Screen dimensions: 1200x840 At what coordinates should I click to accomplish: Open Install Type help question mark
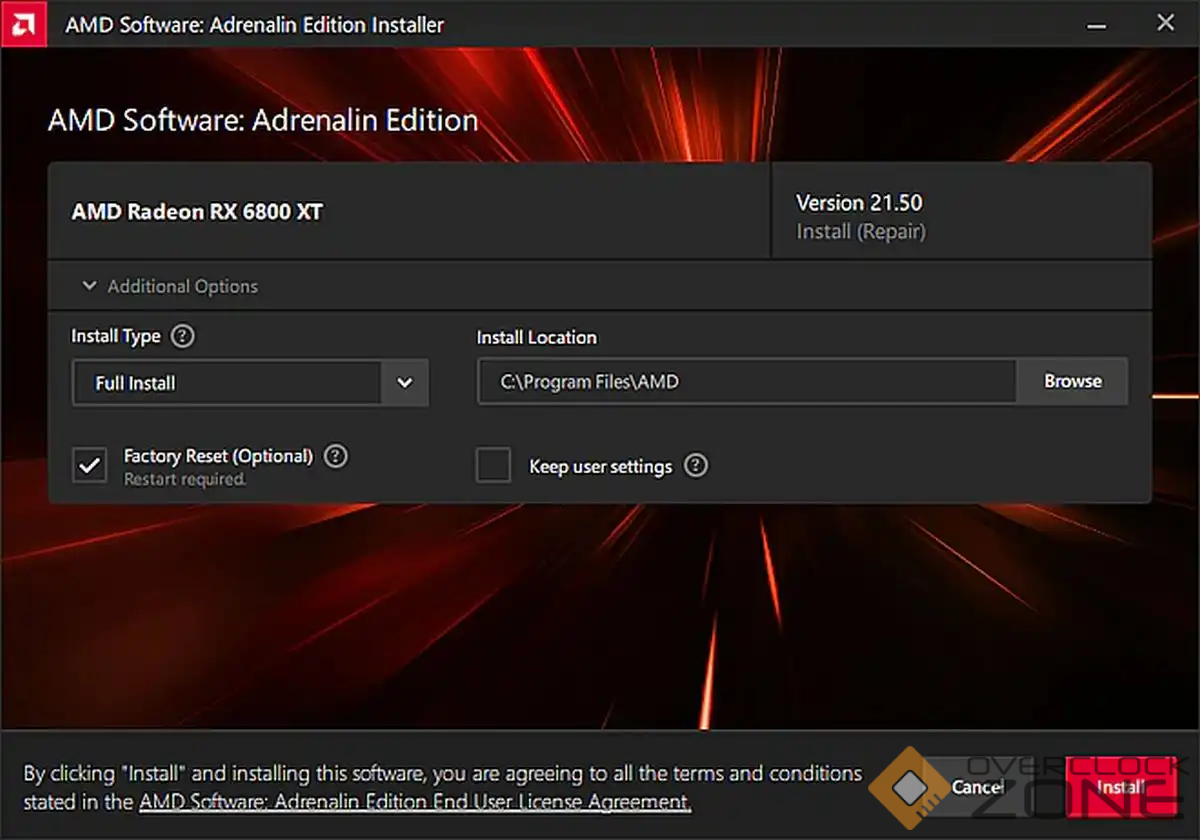pos(182,336)
